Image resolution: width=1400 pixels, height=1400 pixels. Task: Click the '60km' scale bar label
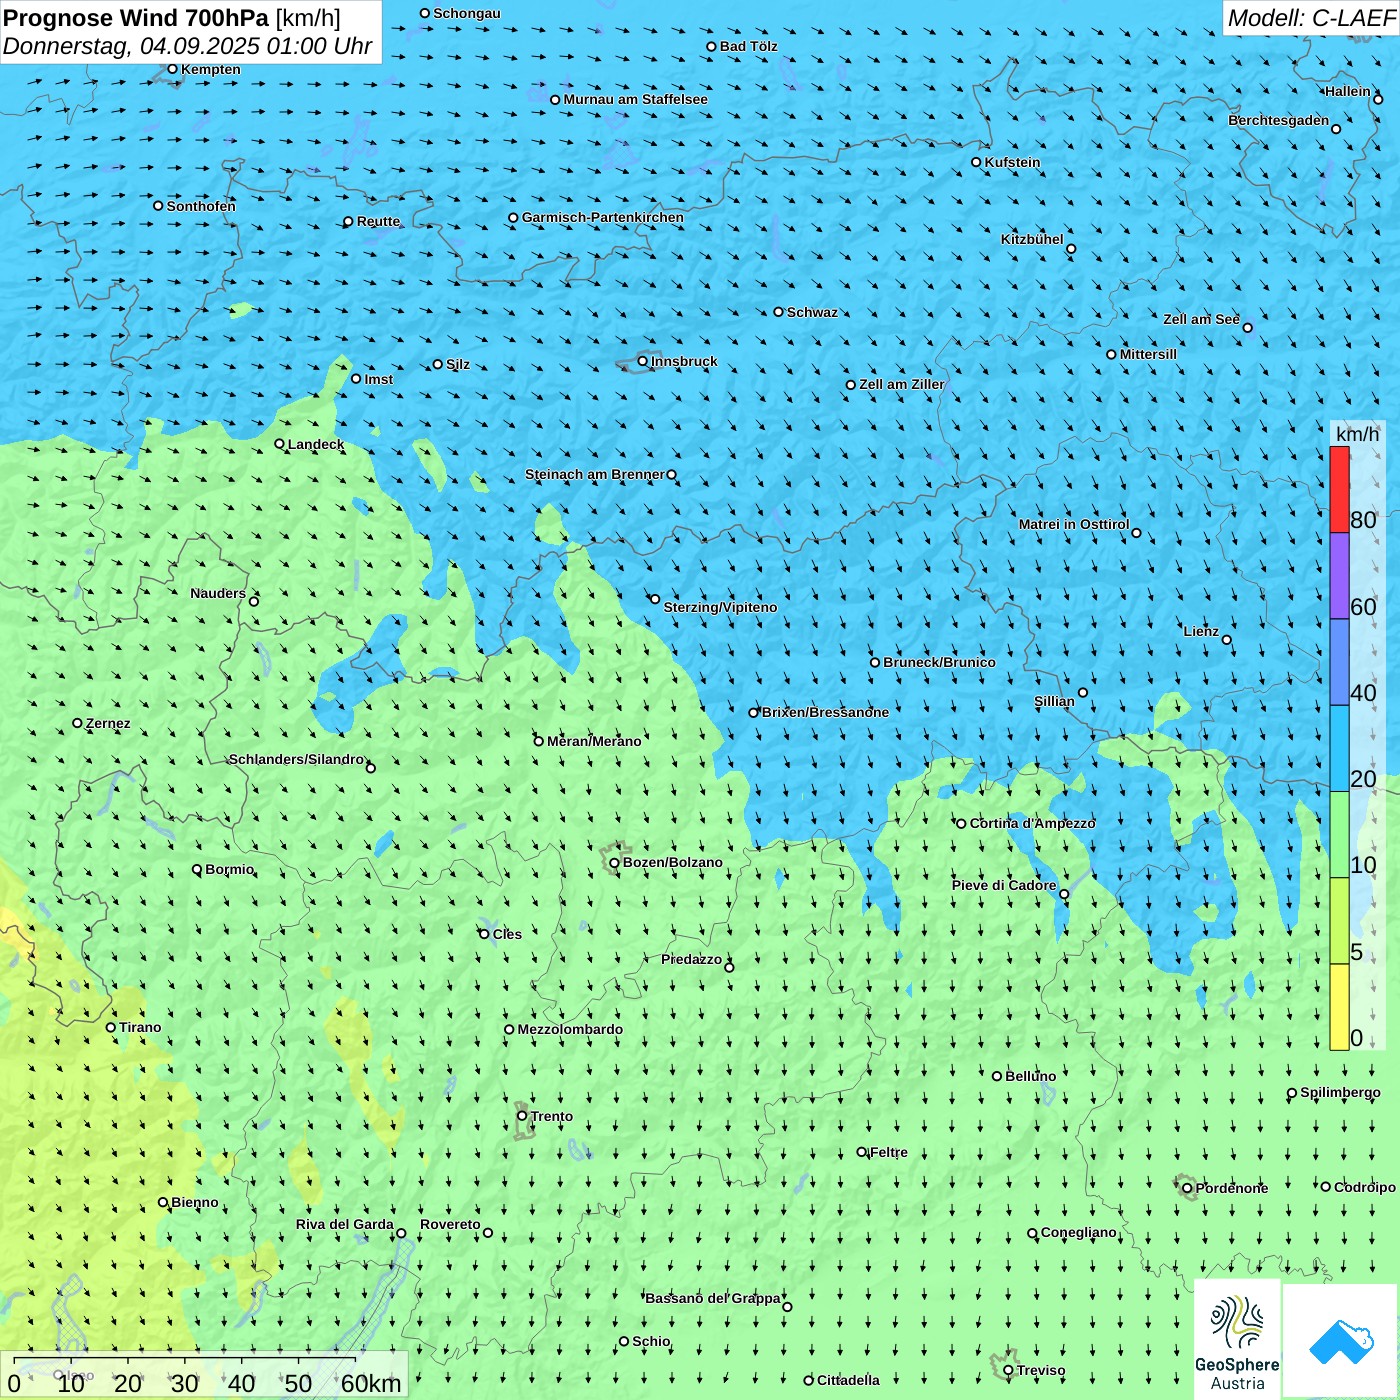click(x=371, y=1383)
